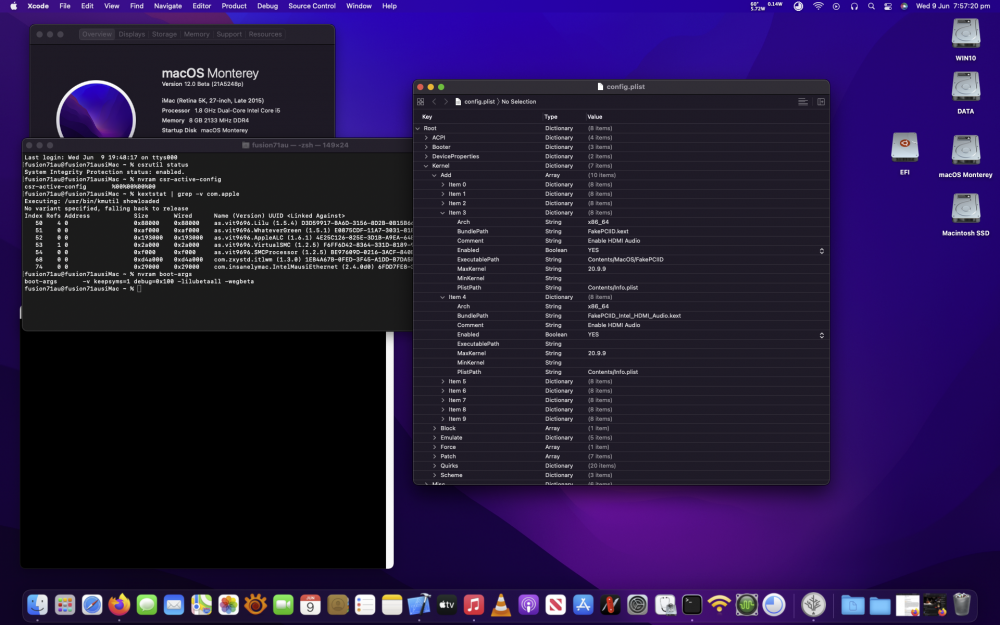
Task: Open System Preferences in dock
Action: [637, 605]
